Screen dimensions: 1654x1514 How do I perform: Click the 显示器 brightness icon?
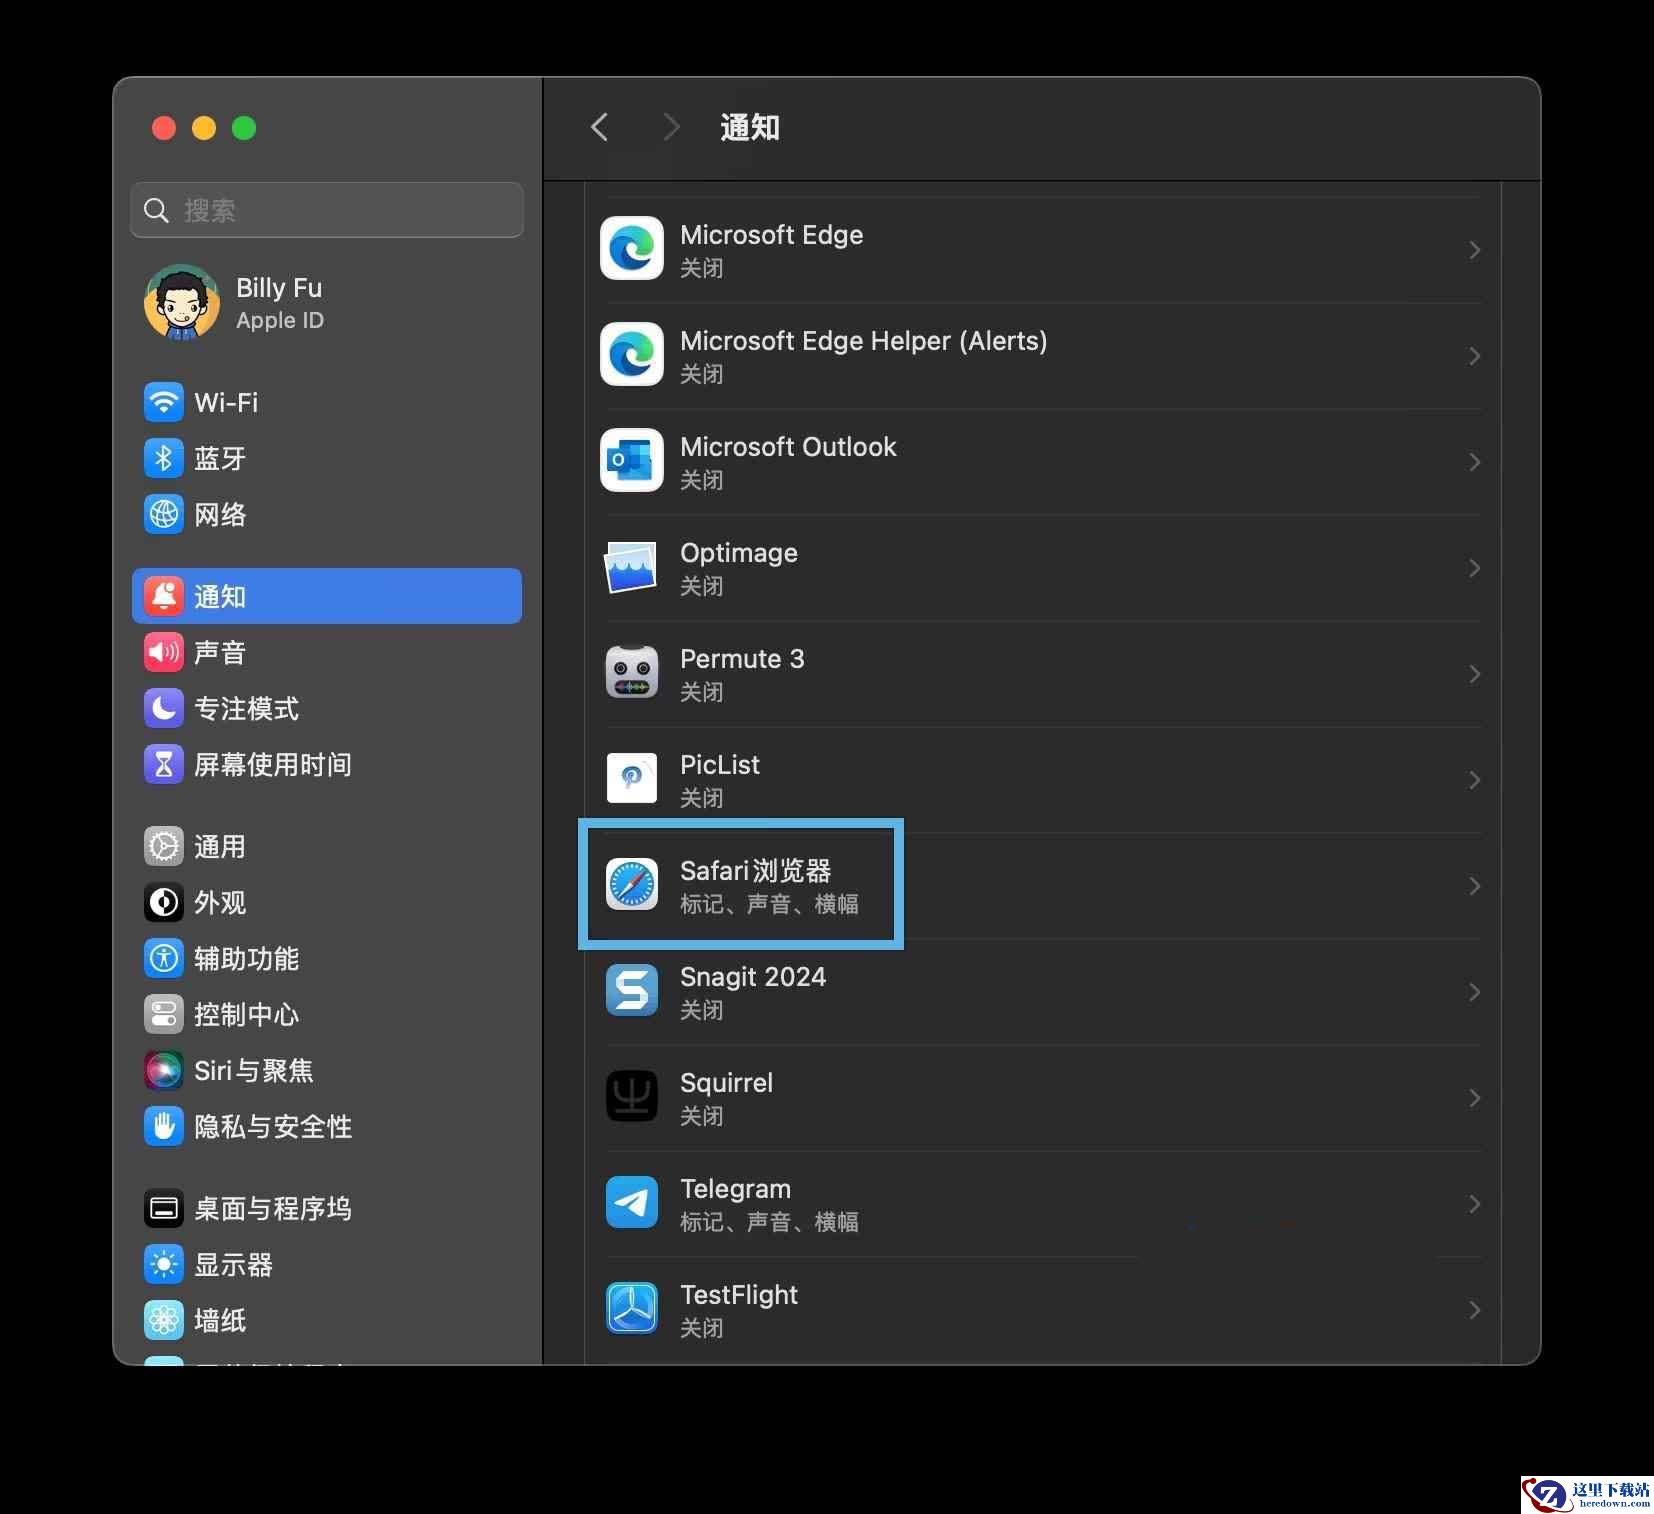click(x=164, y=1265)
